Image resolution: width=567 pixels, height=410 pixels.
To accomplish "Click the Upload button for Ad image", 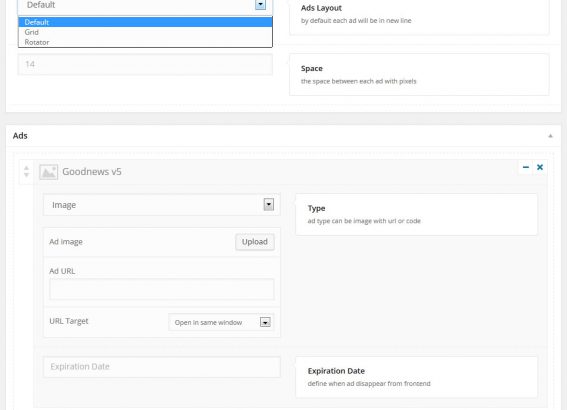I will [255, 242].
